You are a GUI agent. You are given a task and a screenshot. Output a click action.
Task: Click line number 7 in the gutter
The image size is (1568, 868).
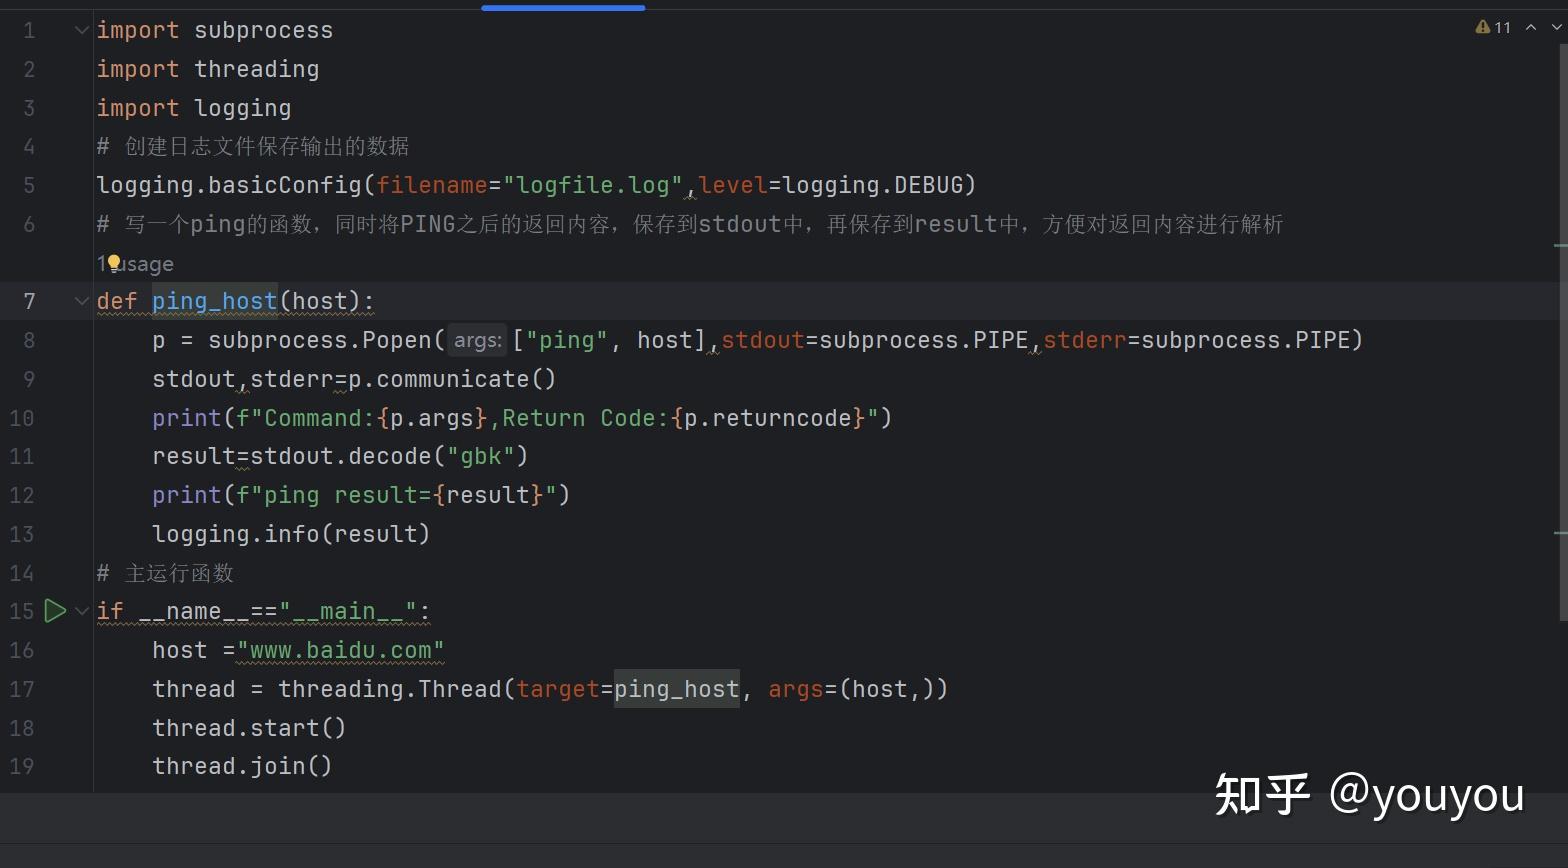[29, 301]
